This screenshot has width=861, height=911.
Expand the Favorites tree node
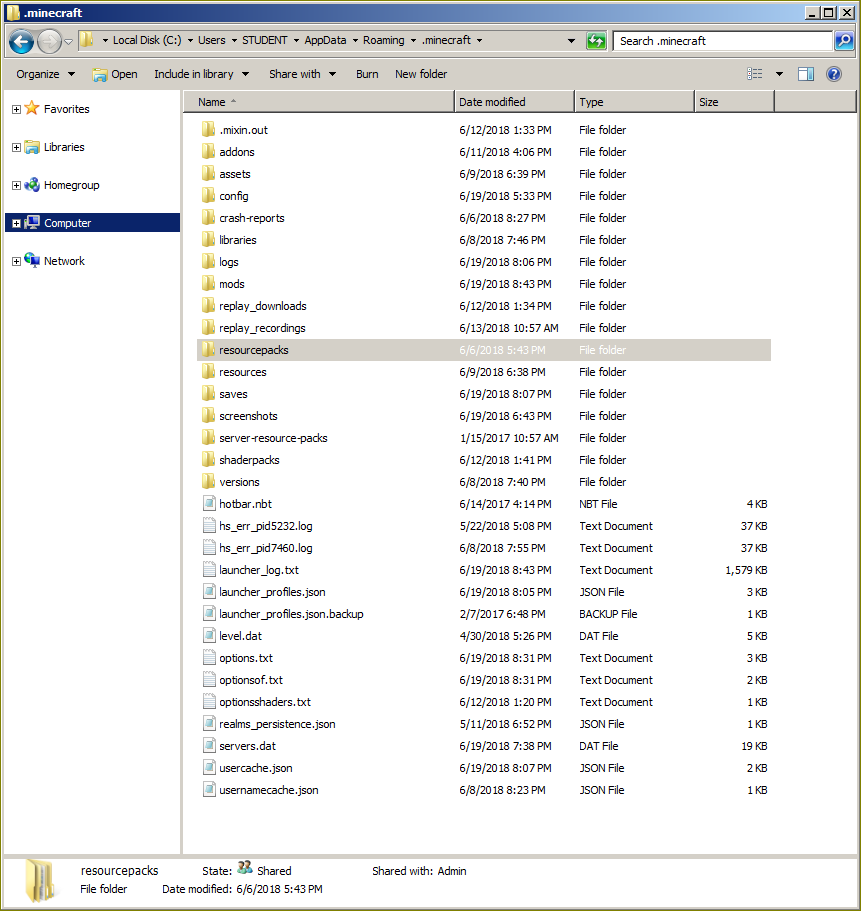click(x=16, y=109)
